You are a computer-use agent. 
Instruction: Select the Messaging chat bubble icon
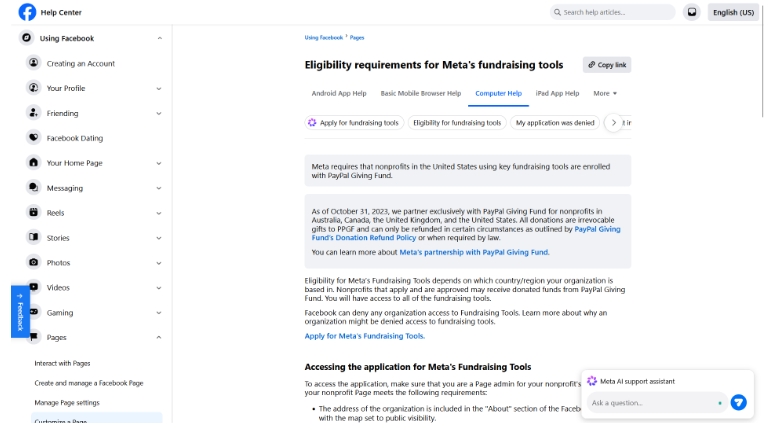click(33, 188)
